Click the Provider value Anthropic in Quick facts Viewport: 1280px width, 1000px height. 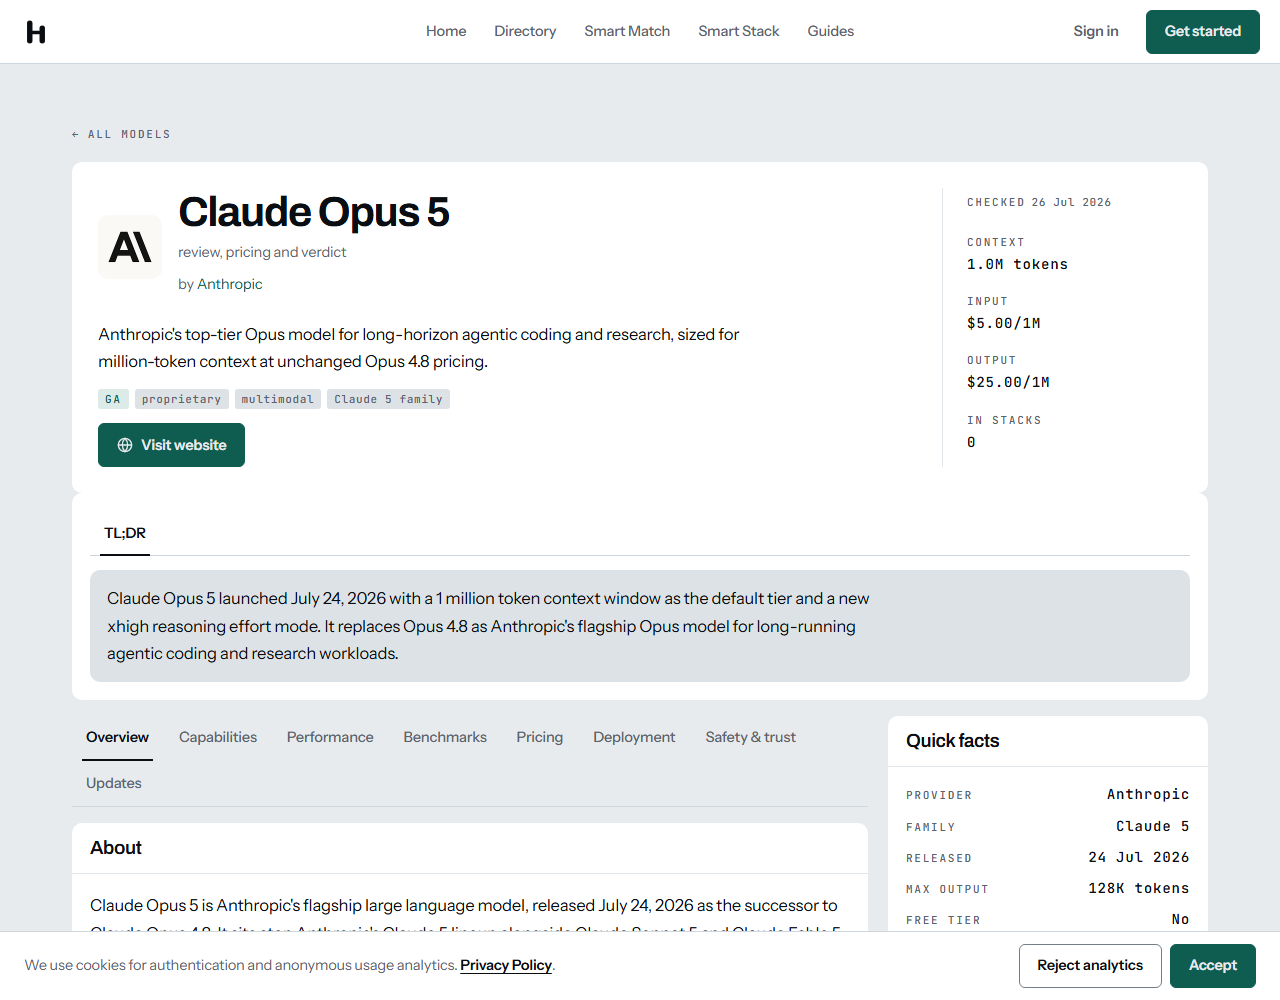(x=1148, y=794)
